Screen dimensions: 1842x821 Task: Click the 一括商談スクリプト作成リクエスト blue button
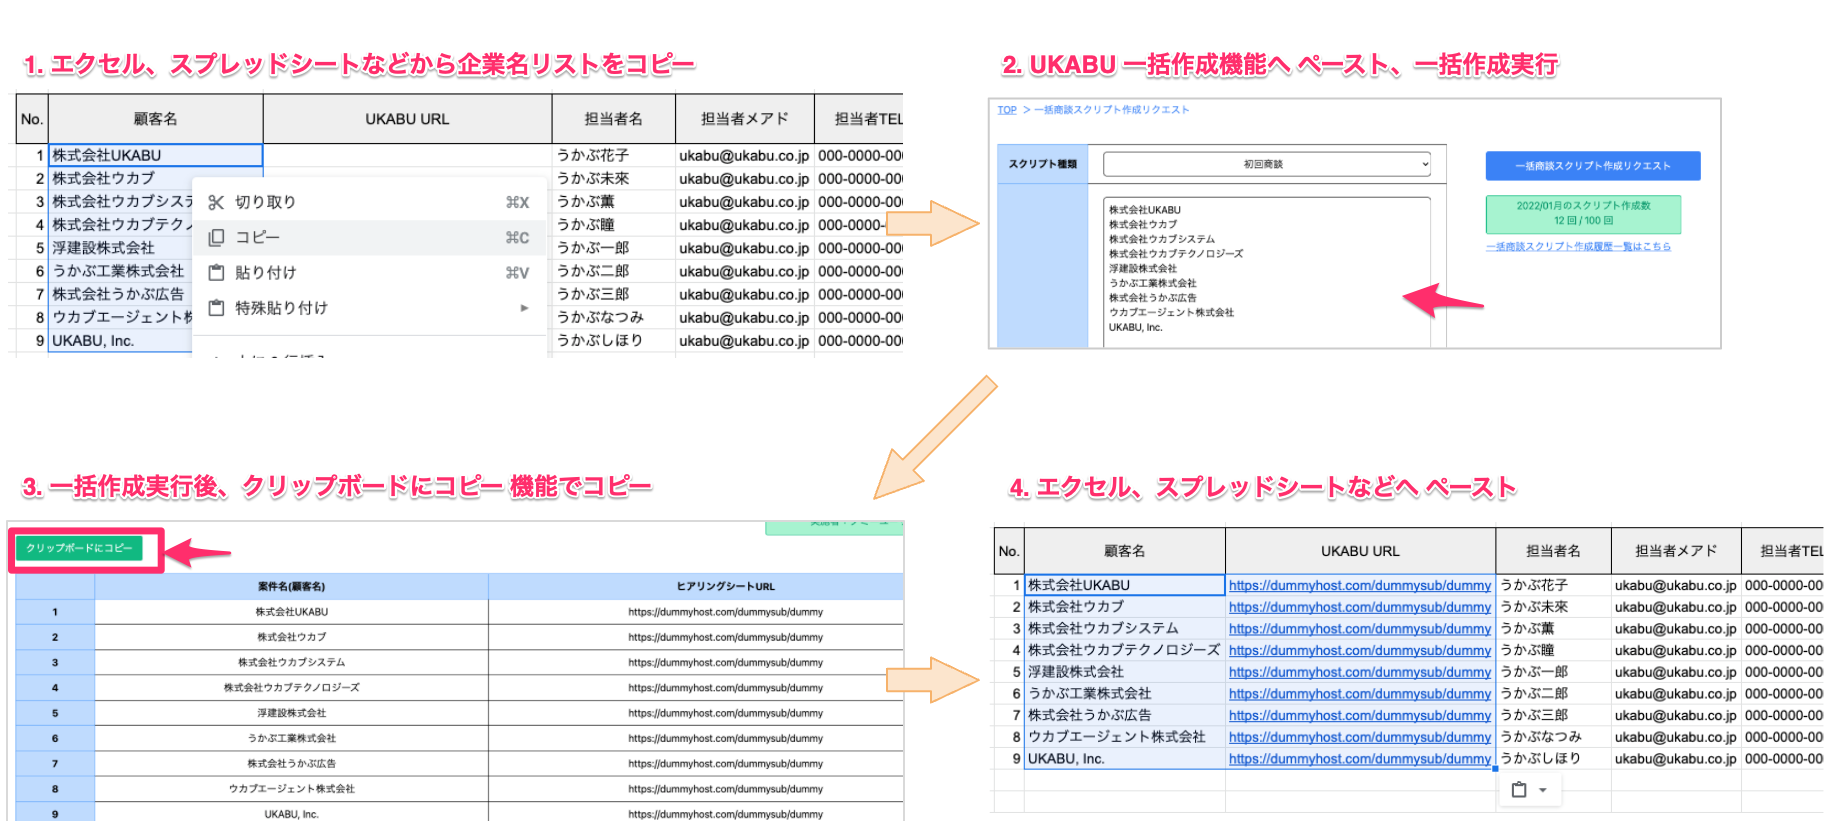point(1593,166)
